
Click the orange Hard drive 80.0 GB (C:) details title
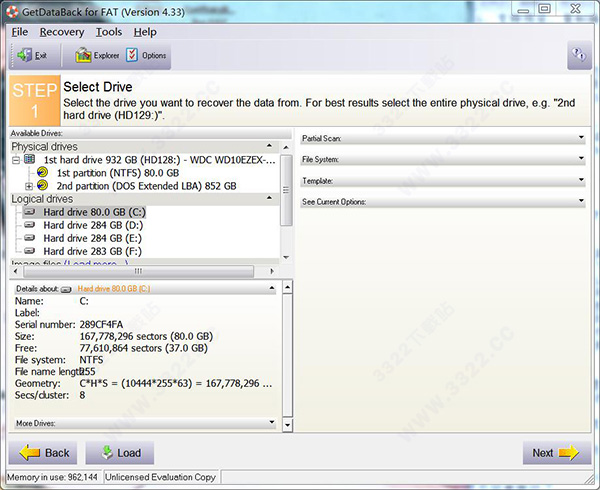point(114,289)
